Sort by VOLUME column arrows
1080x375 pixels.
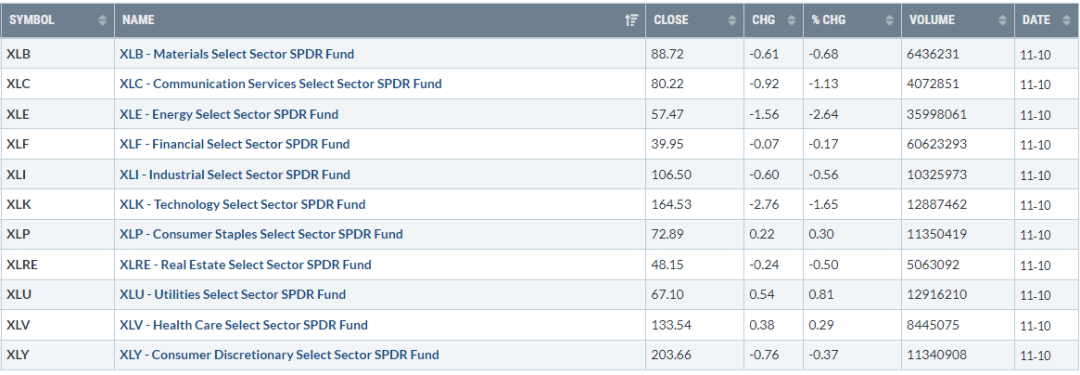(x=1002, y=20)
